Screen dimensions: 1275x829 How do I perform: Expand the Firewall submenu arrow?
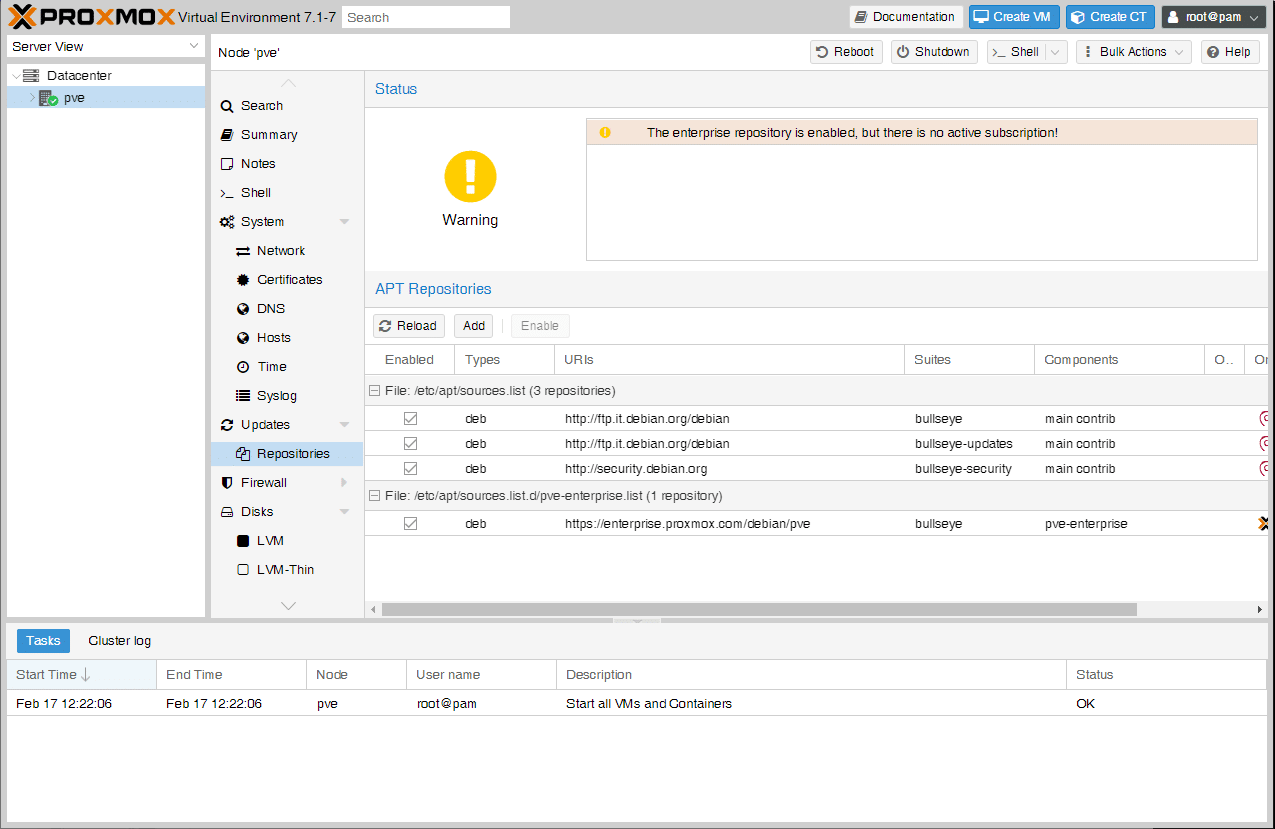coord(344,483)
